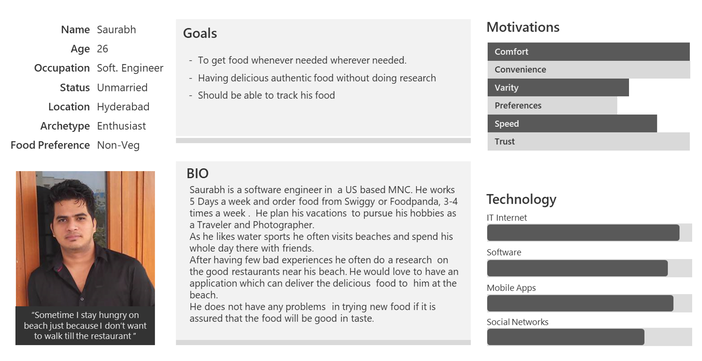This screenshot has width=702, height=361.
Task: Select the Non-Veg food preference text
Action: point(118,146)
